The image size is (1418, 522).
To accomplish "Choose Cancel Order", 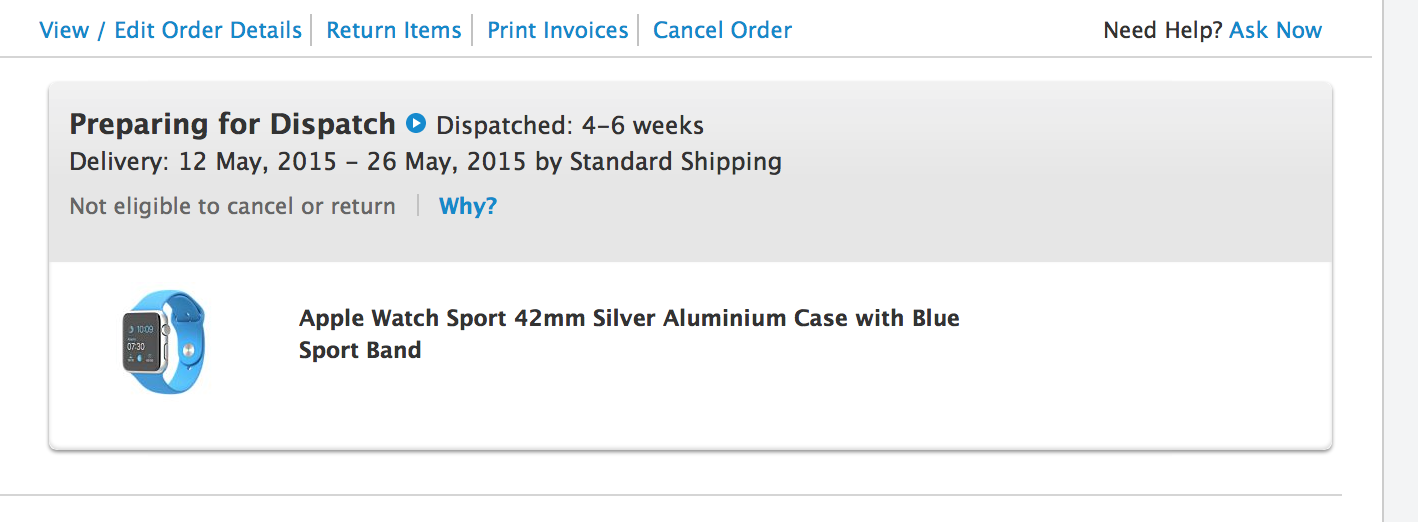I will [x=722, y=30].
